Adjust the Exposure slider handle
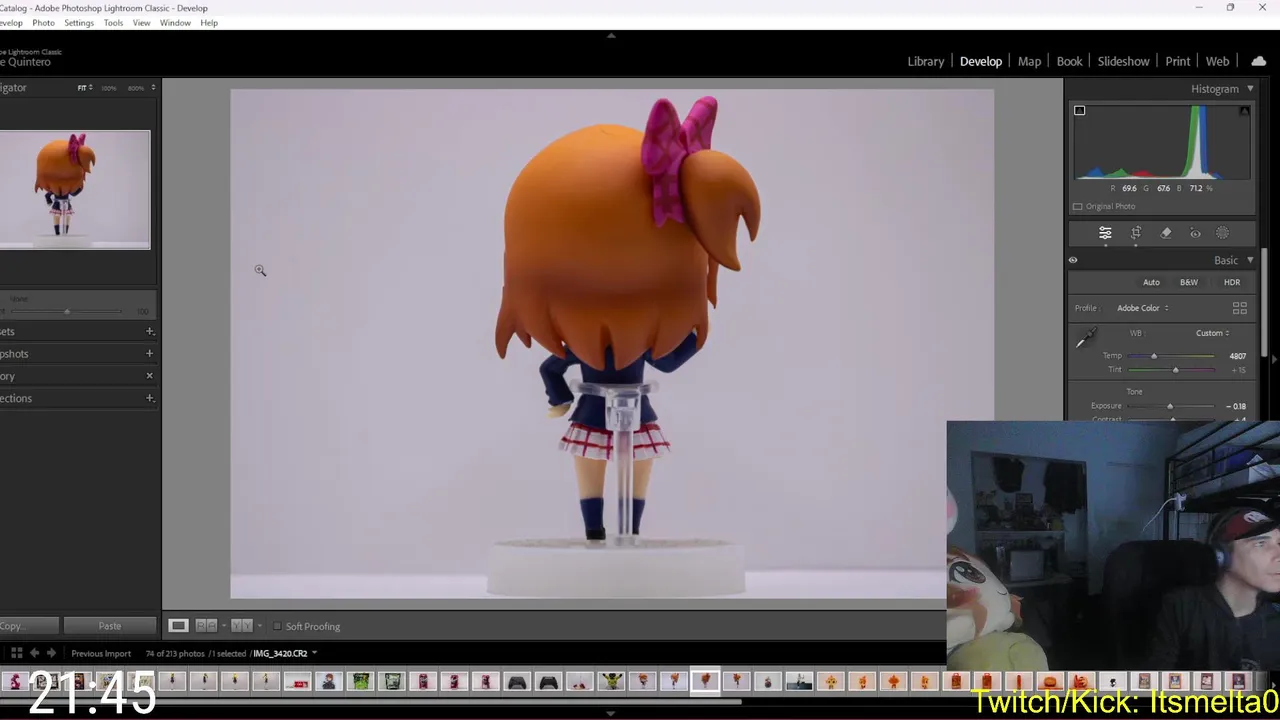This screenshot has width=1280, height=720. (x=1170, y=406)
